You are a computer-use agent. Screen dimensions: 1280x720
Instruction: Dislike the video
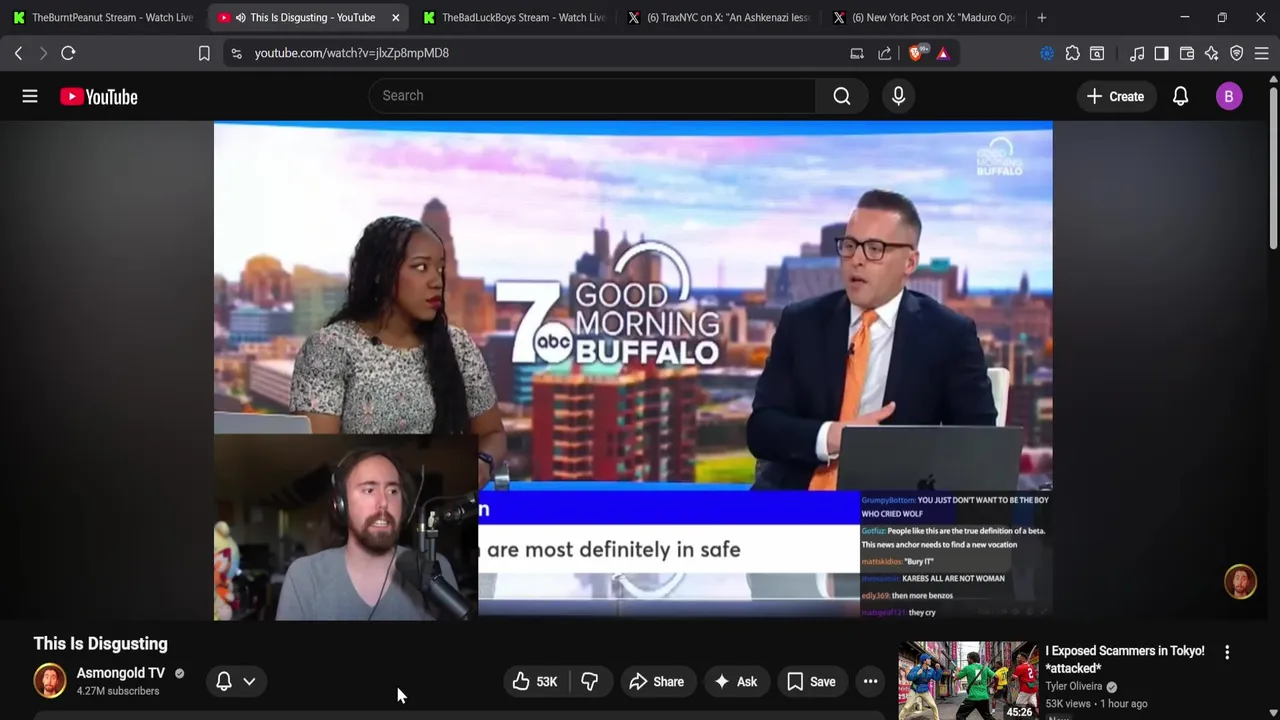pyautogui.click(x=590, y=682)
